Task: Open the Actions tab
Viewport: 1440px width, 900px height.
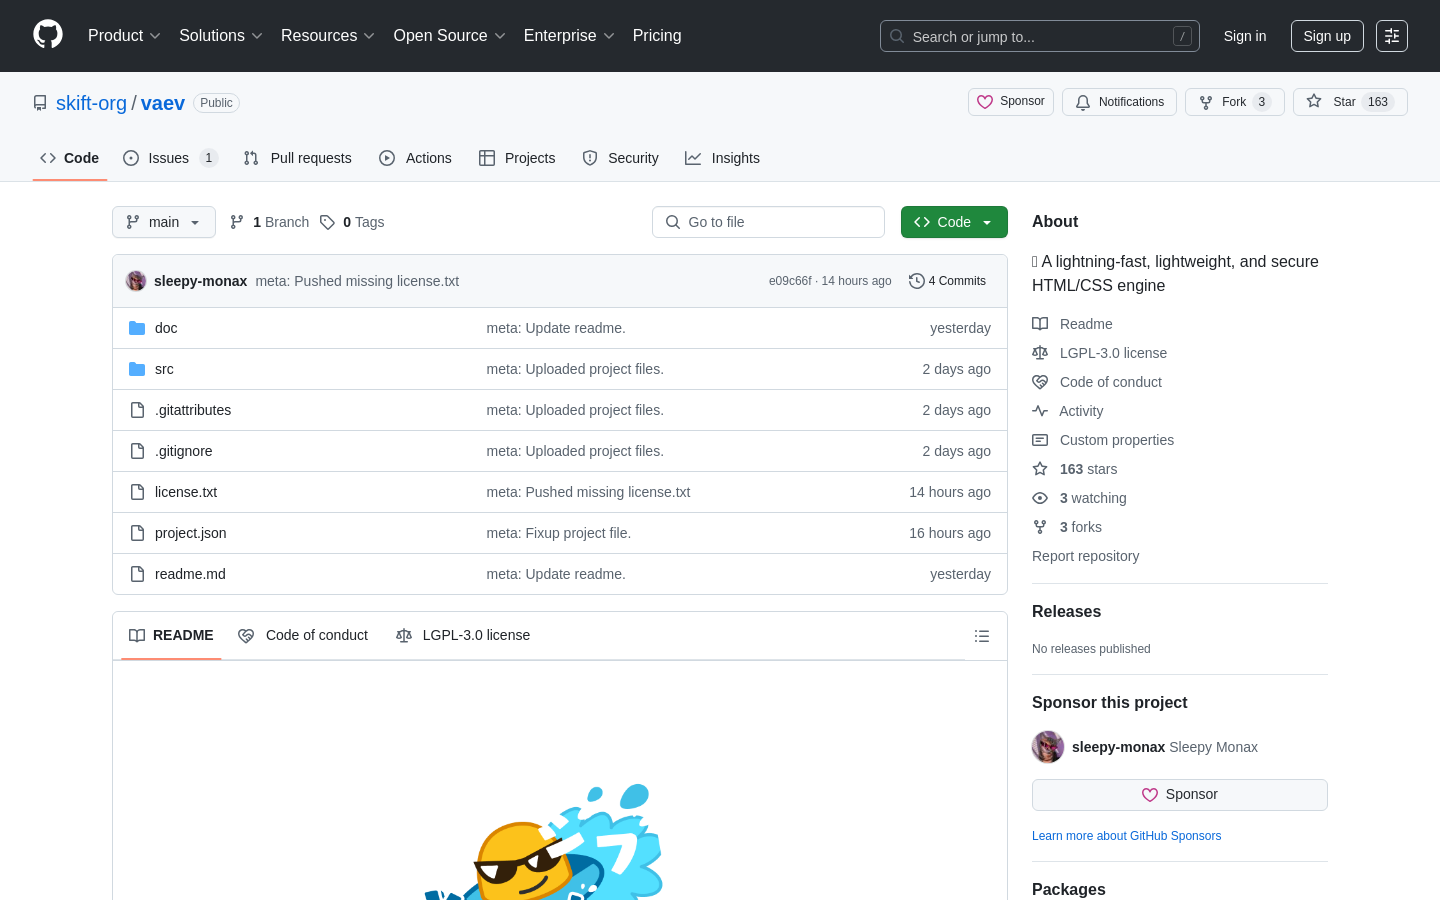Action: click(x=415, y=158)
